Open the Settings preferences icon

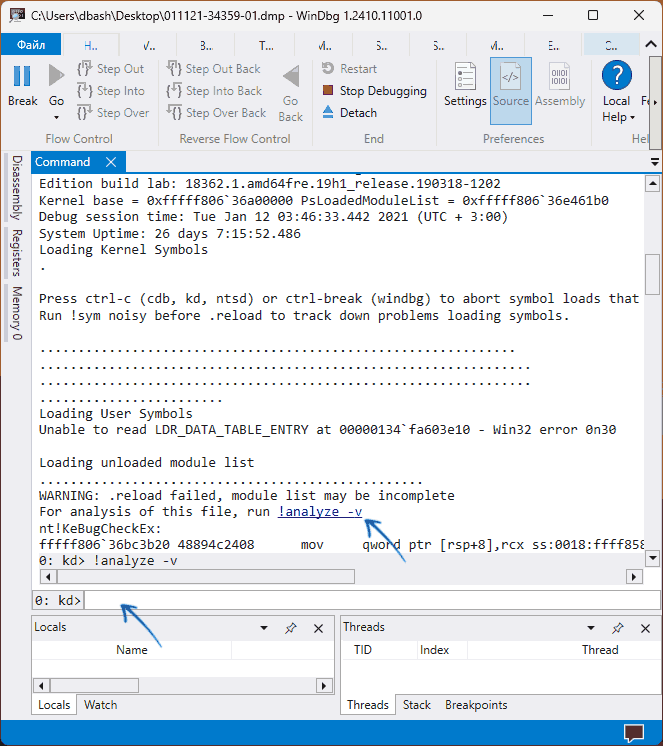pyautogui.click(x=465, y=76)
